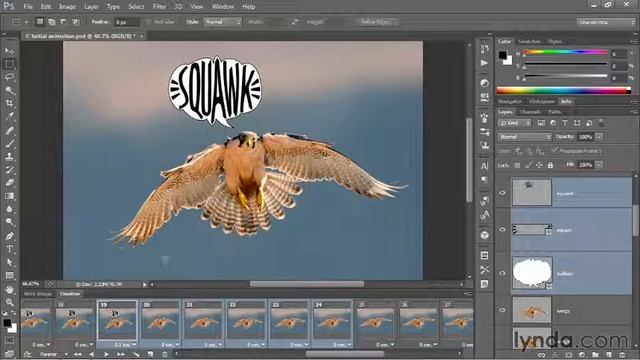This screenshot has width=640, height=360.
Task: Open the 3D panel cube icon
Action: click(x=484, y=235)
